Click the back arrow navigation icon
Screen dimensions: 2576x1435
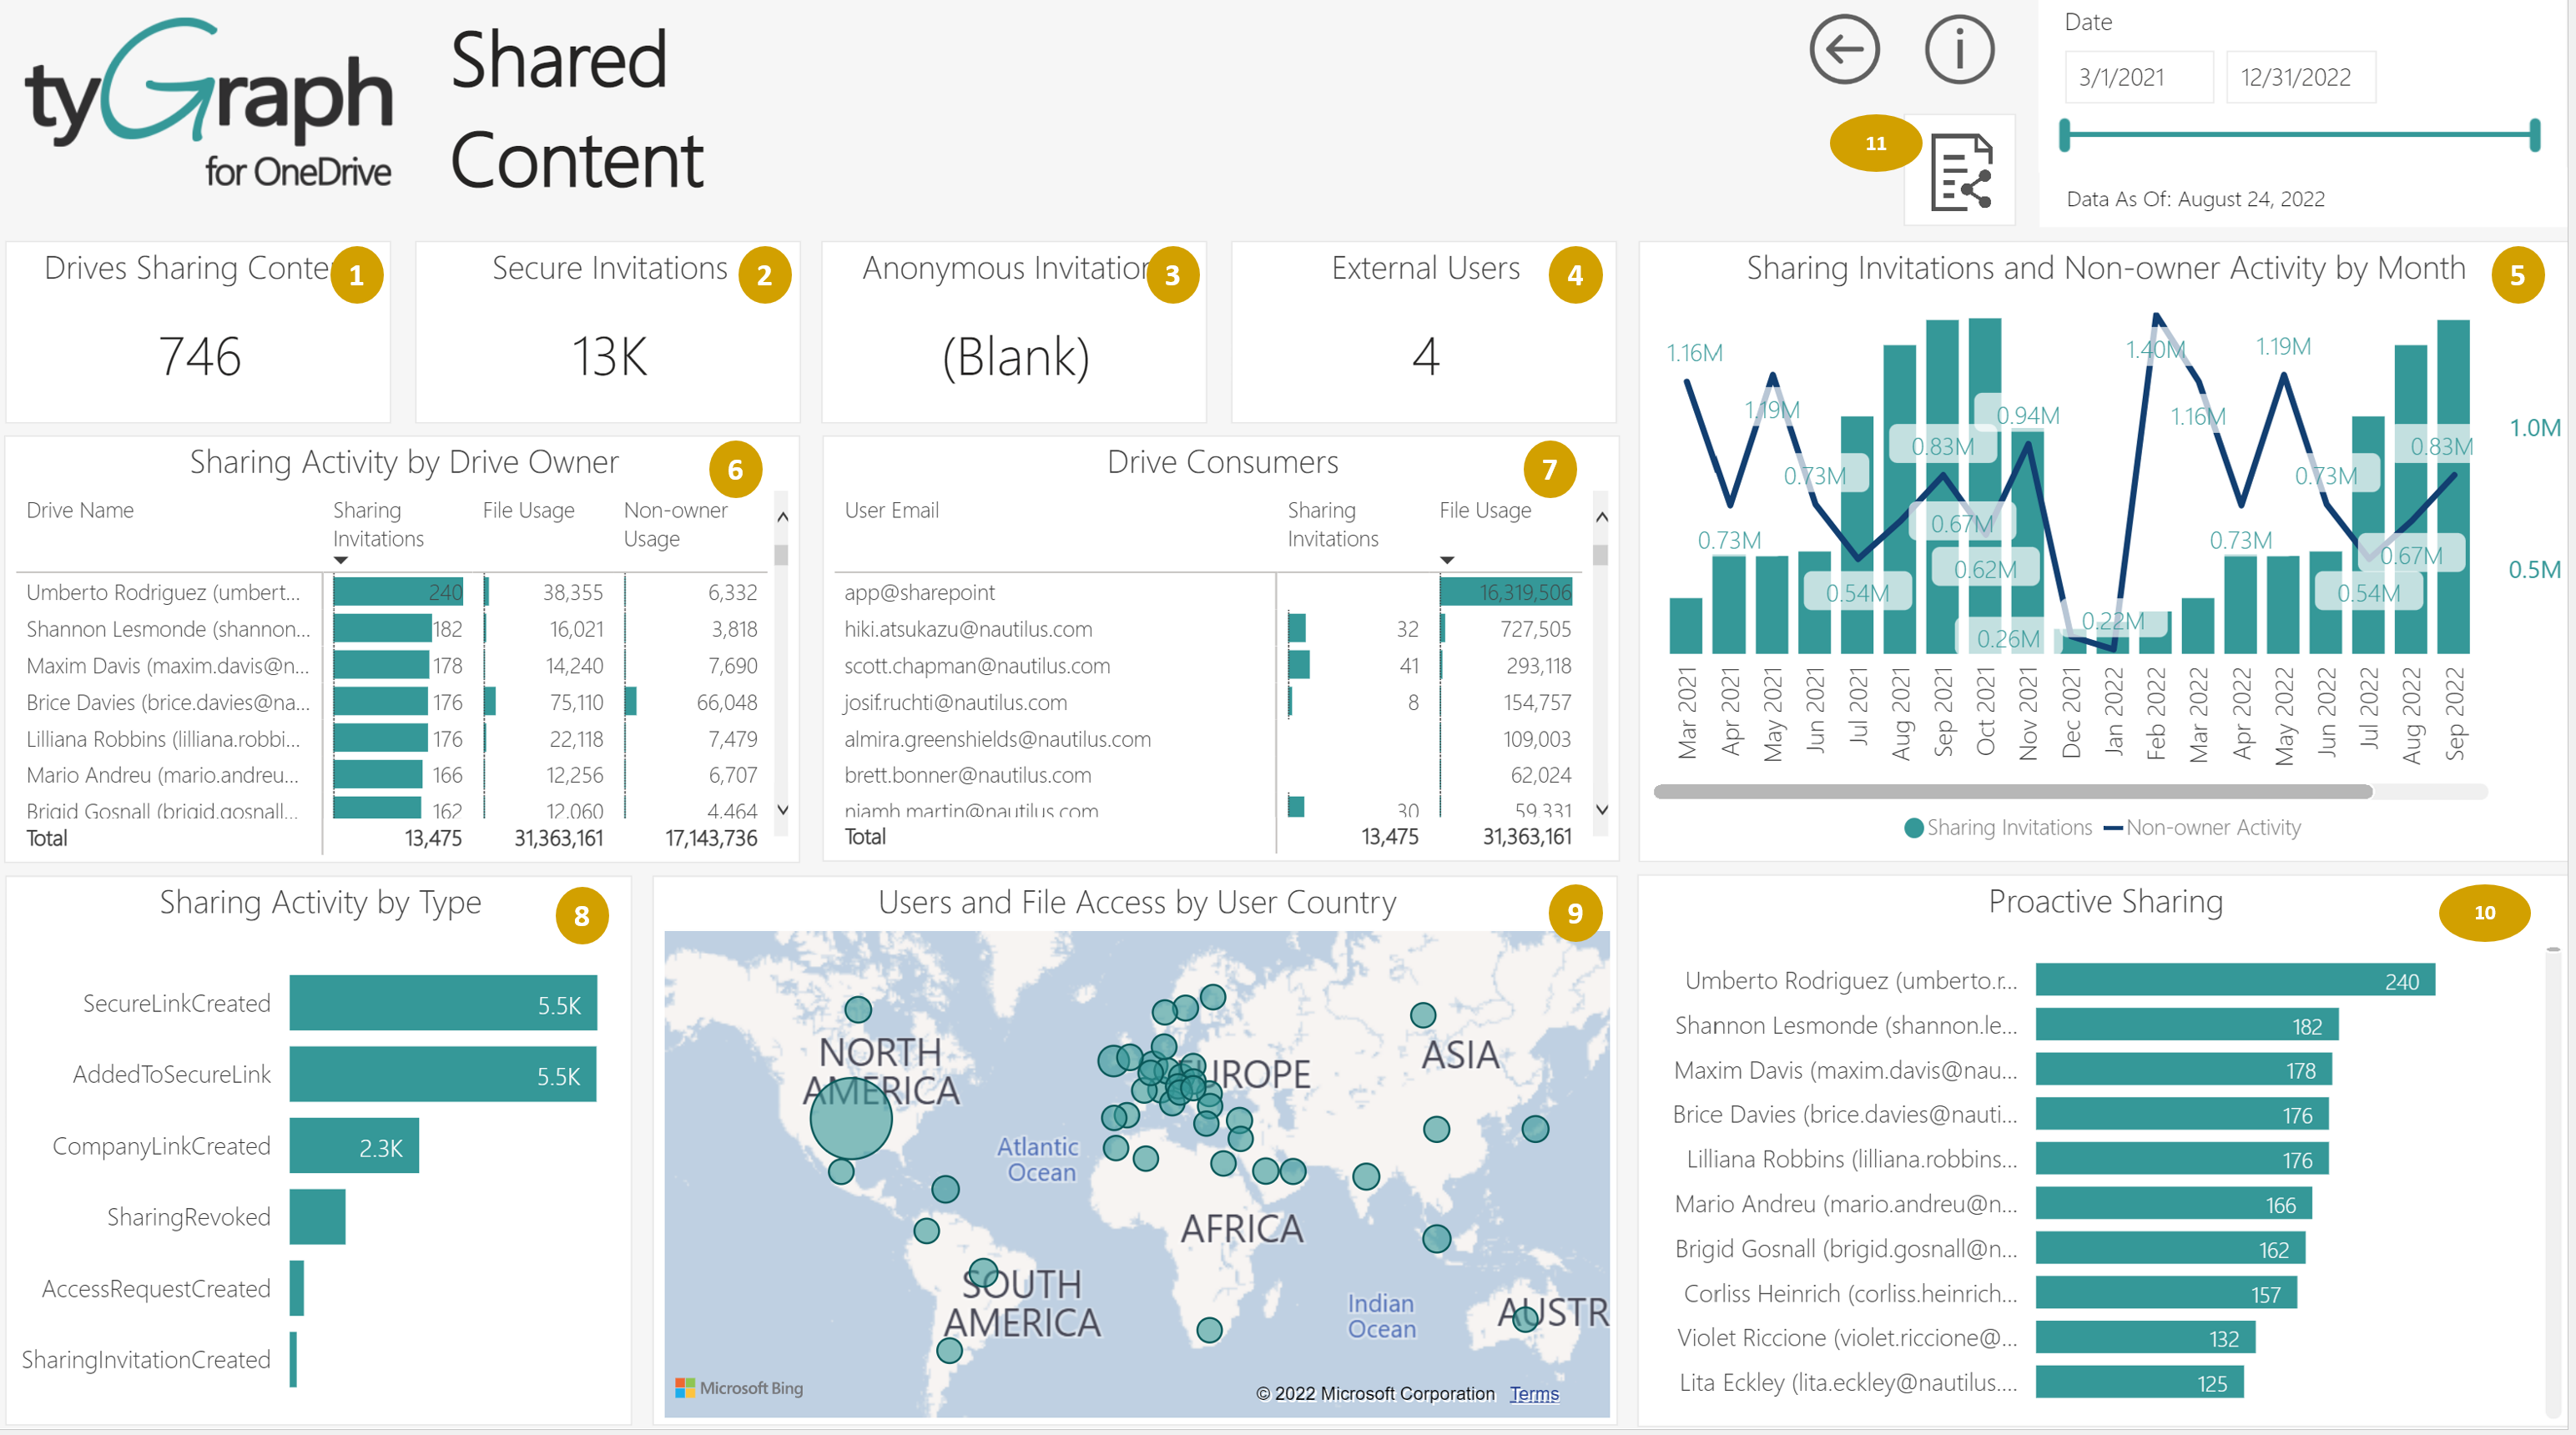click(x=1843, y=50)
